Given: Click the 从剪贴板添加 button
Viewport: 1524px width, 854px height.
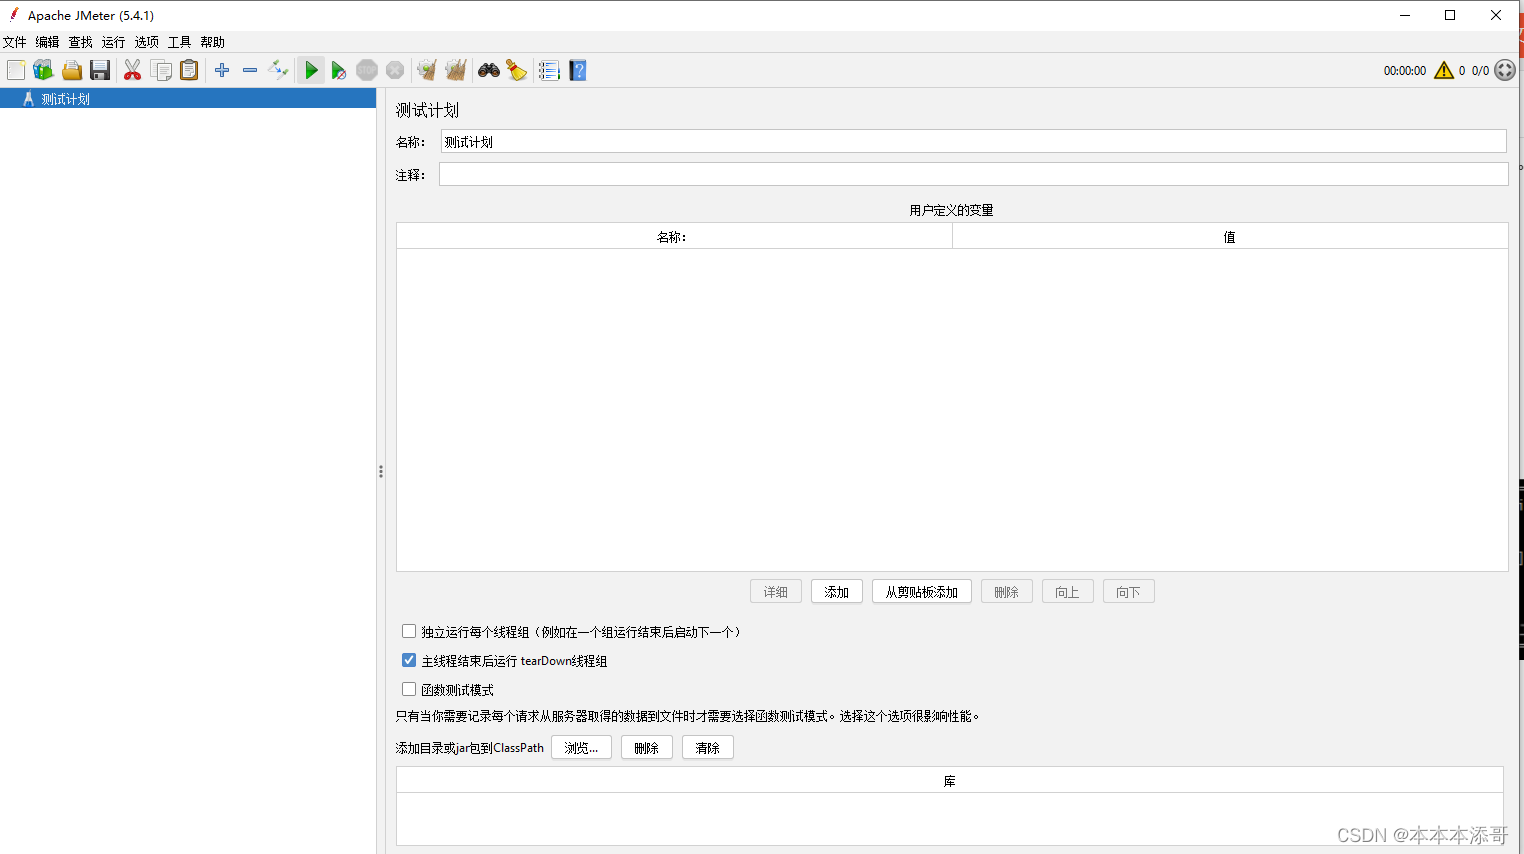Looking at the screenshot, I should (x=922, y=592).
